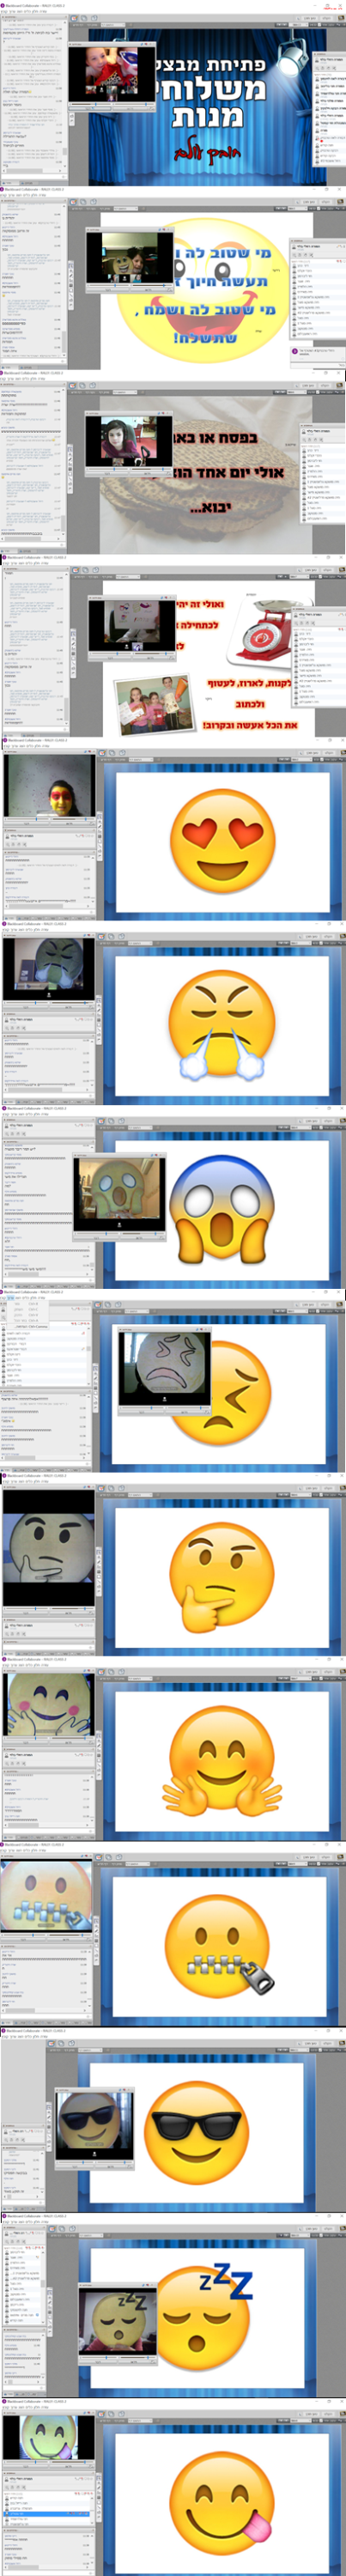Select webcam video of girl with red face paint
Screen dimensions: 346x2576
(48, 785)
